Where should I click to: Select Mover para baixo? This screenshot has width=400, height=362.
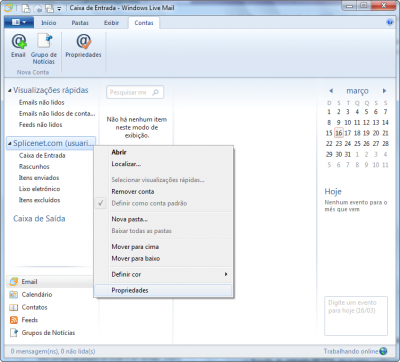click(x=163, y=259)
